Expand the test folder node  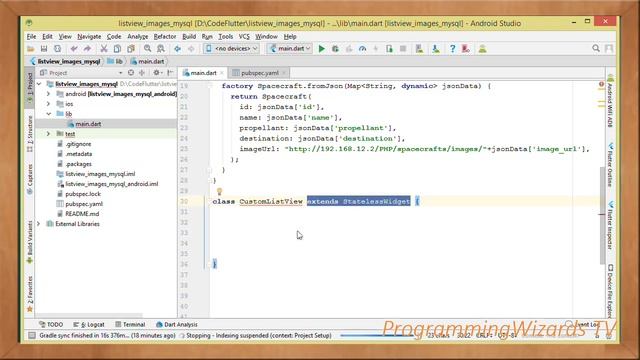point(48,134)
